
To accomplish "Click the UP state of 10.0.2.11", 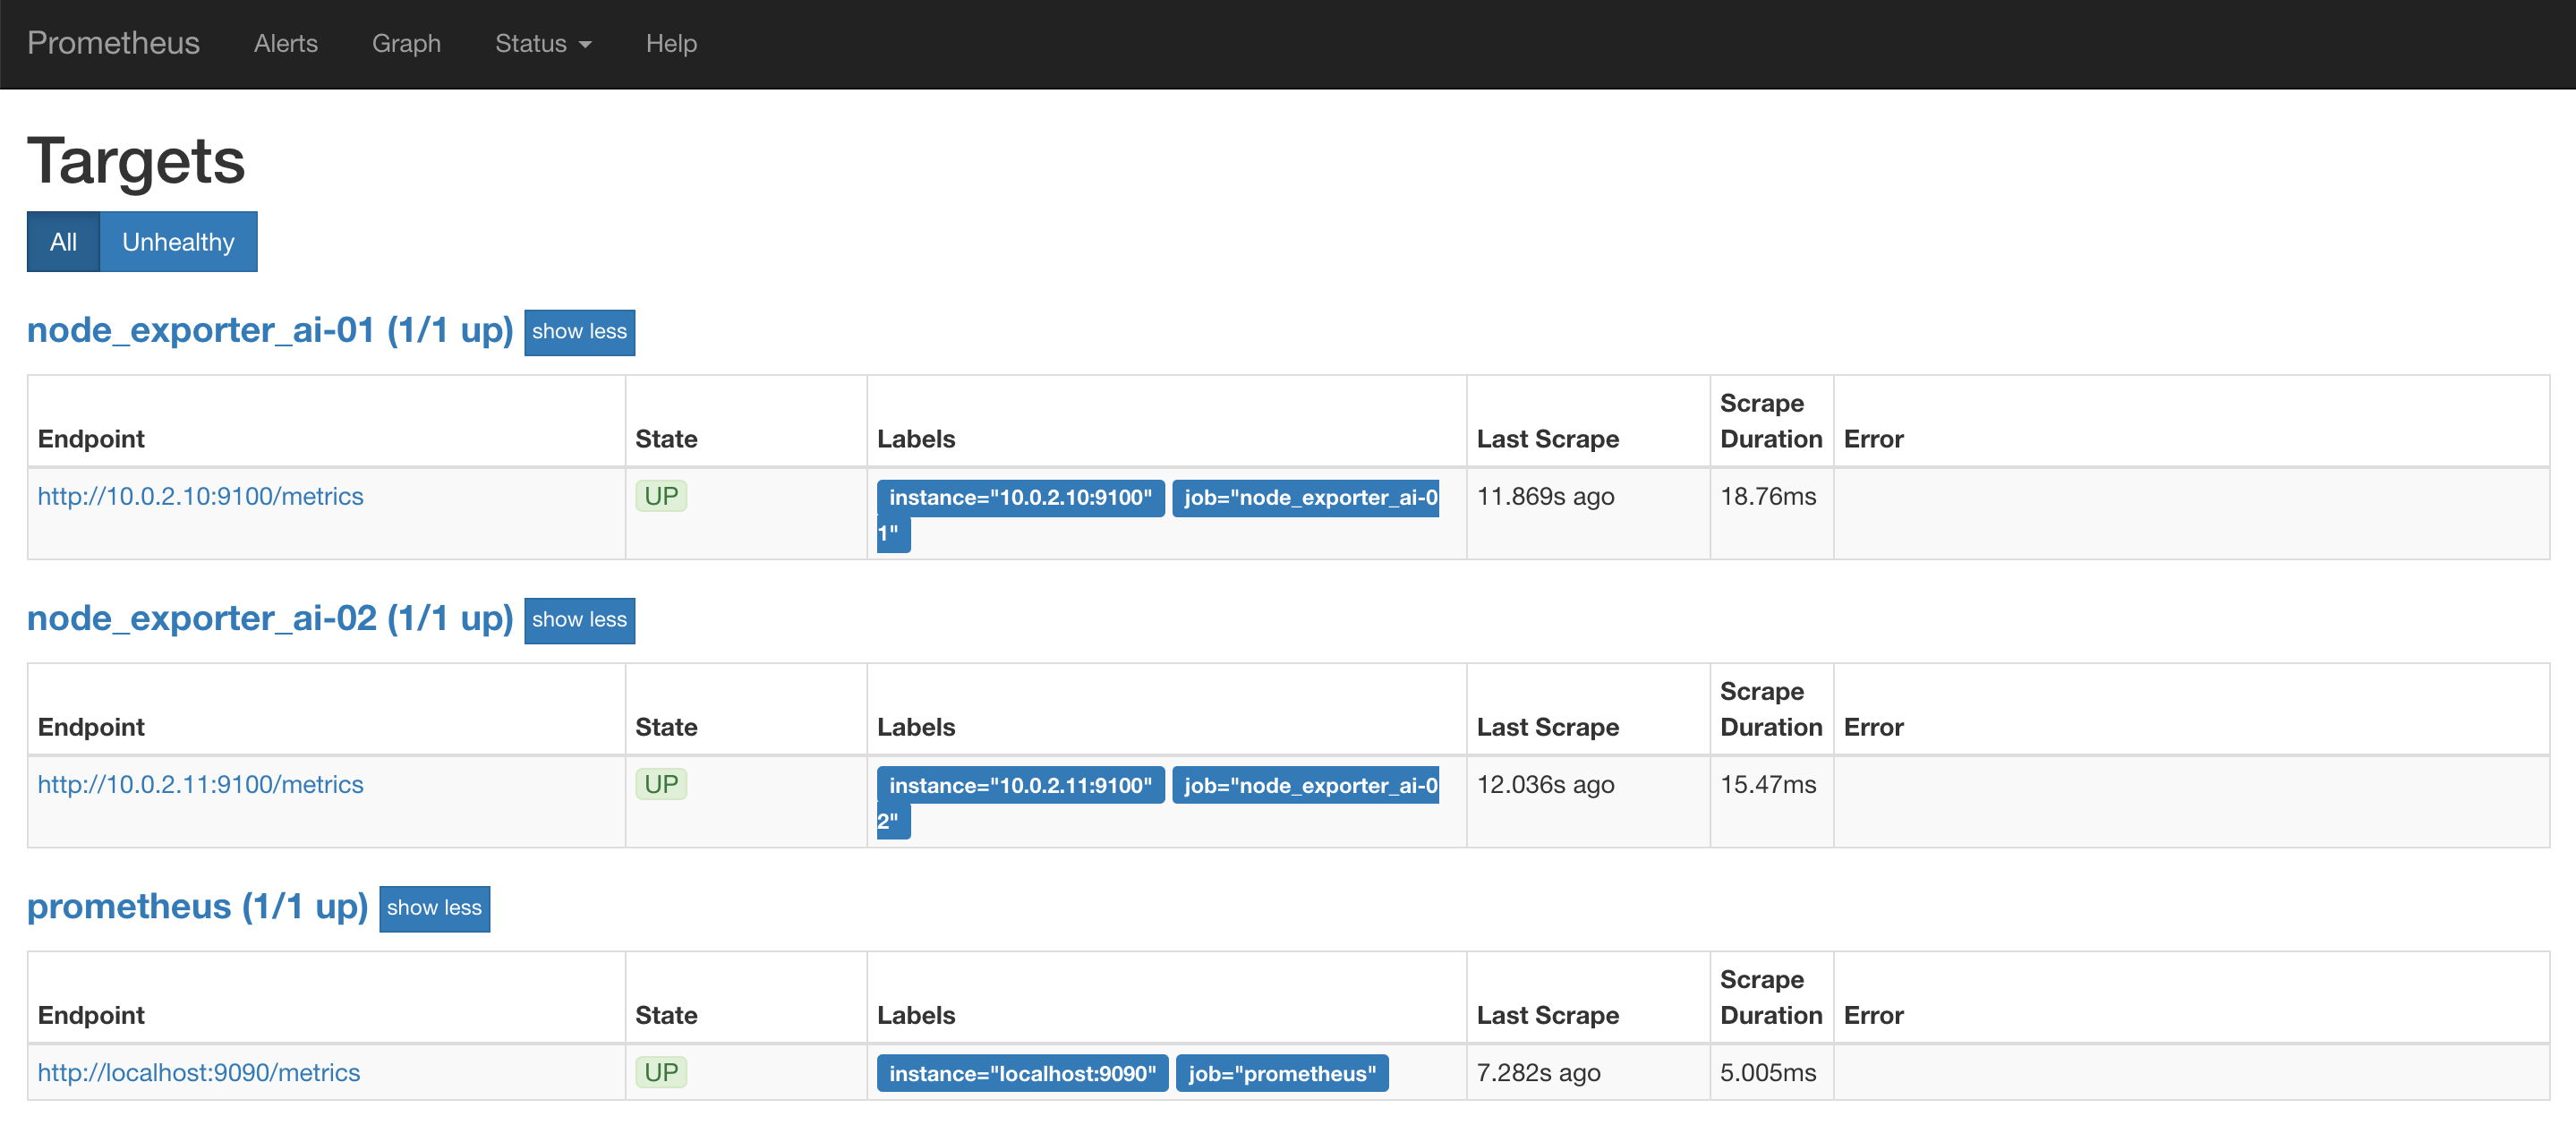I will point(661,784).
